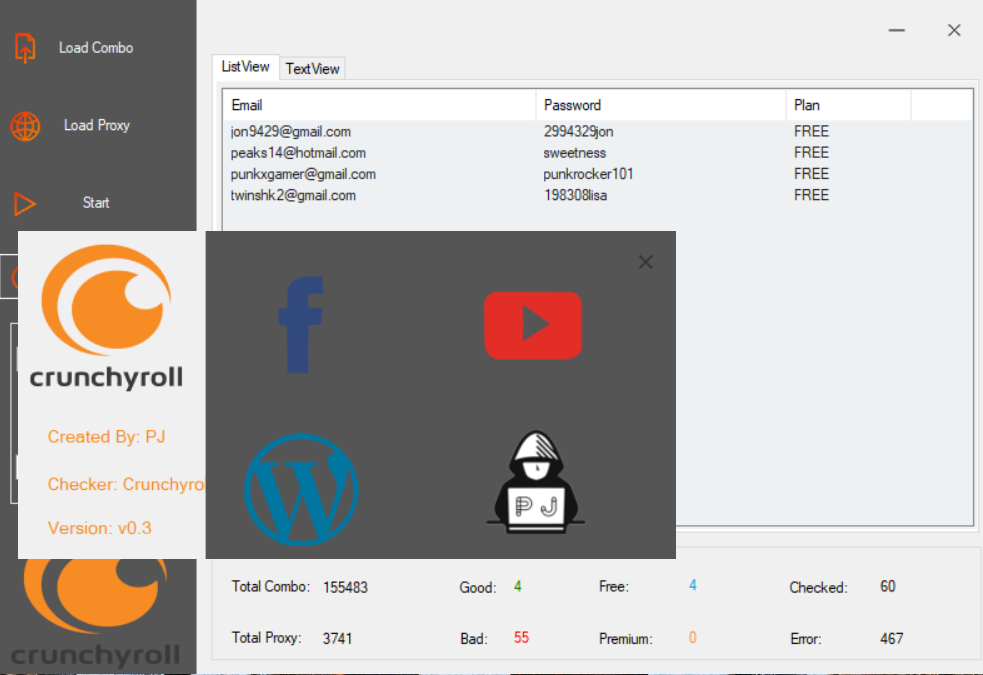Click the Password column header

point(660,105)
